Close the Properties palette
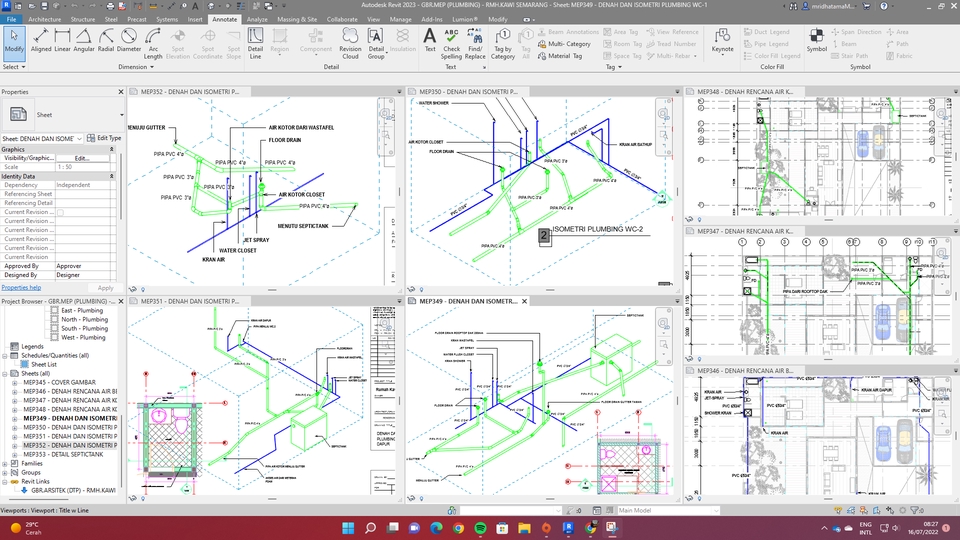 tap(121, 92)
